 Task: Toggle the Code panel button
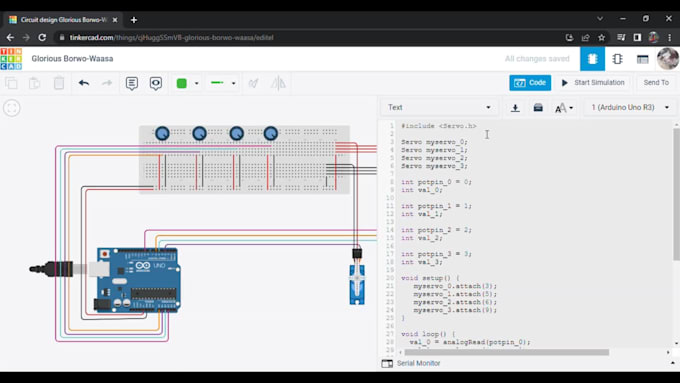pos(530,82)
